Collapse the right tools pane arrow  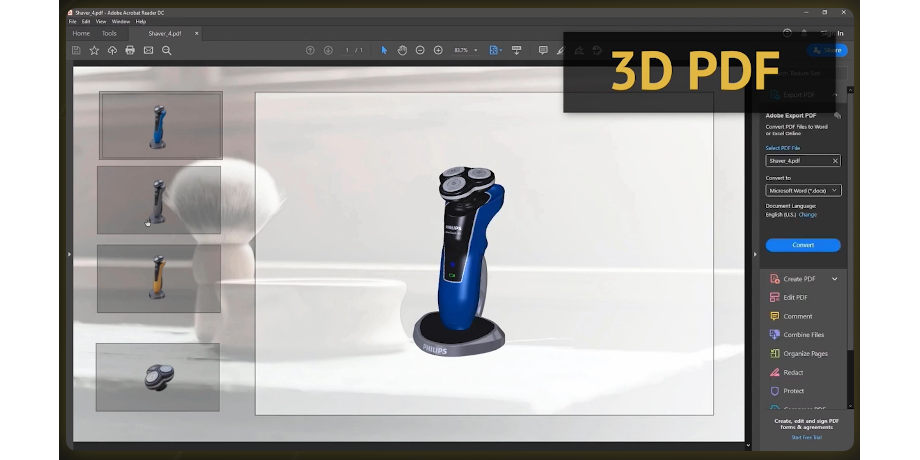pos(755,254)
